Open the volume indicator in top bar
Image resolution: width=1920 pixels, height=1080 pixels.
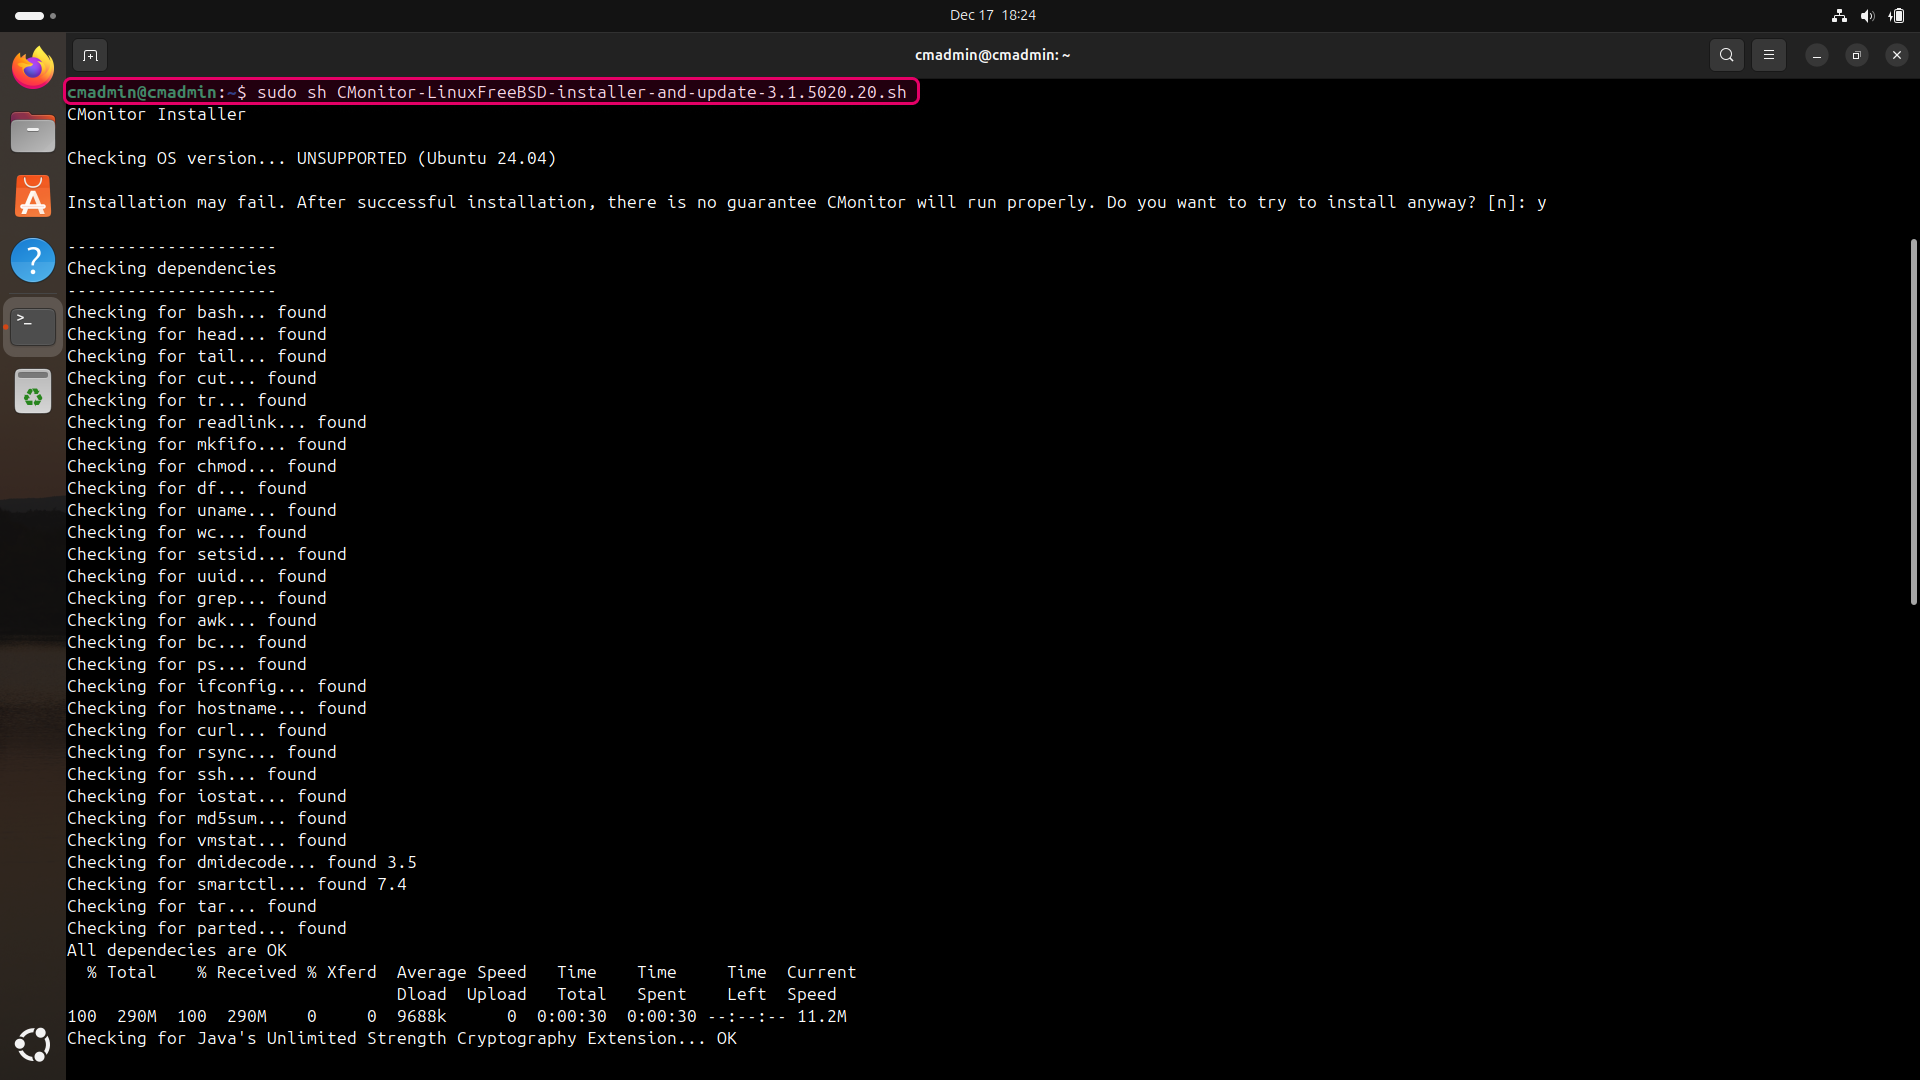1867,15
